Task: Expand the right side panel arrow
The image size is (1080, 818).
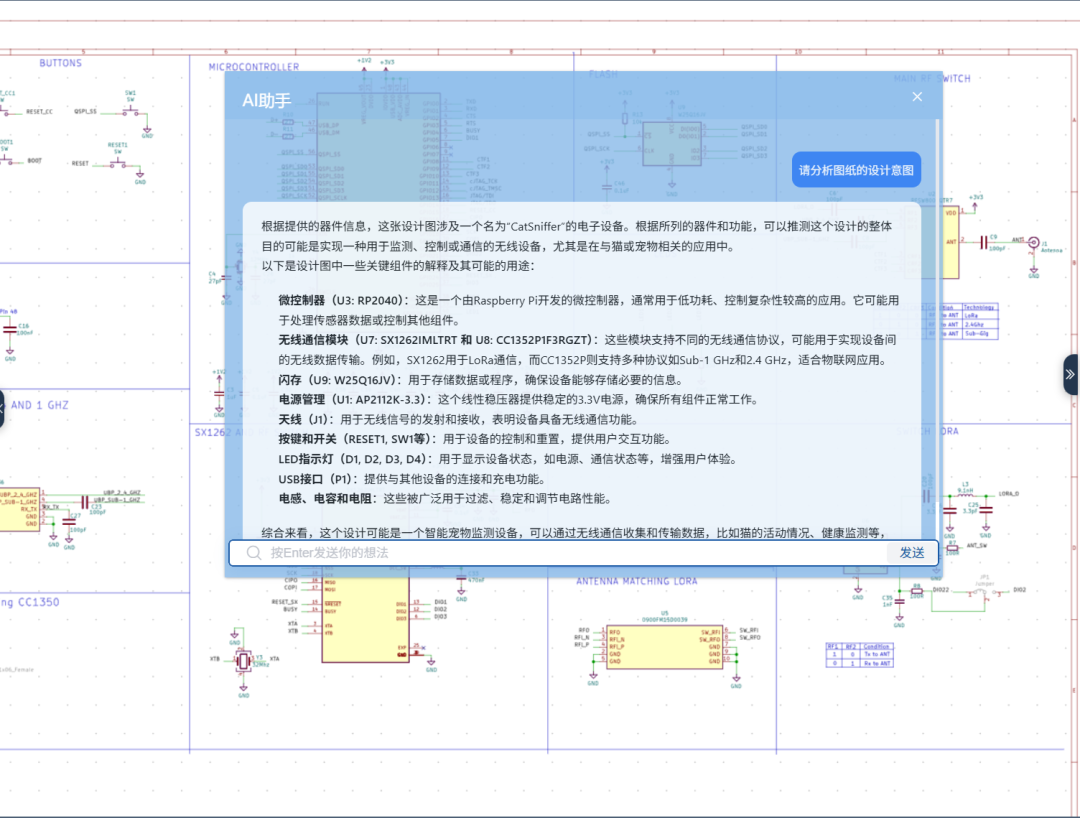Action: coord(1071,375)
